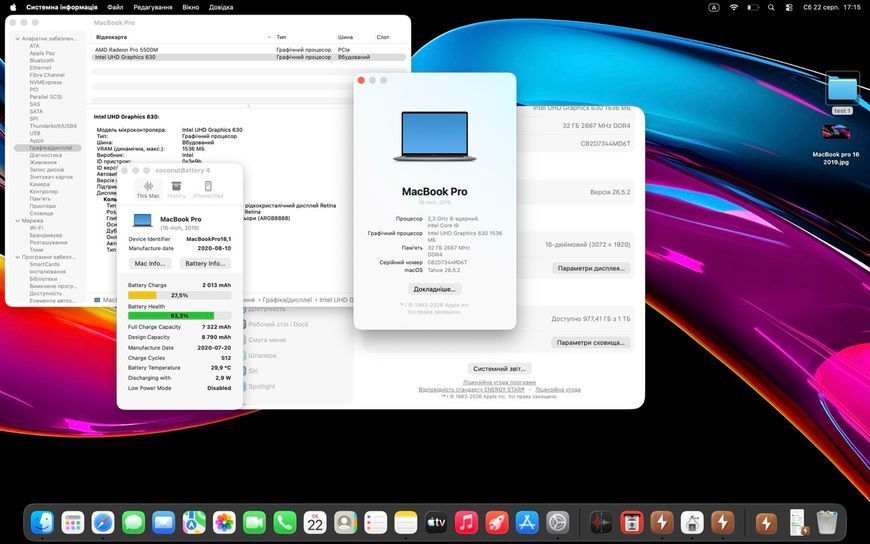Open Finder from the Dock
870x544 pixels.
[x=43, y=522]
